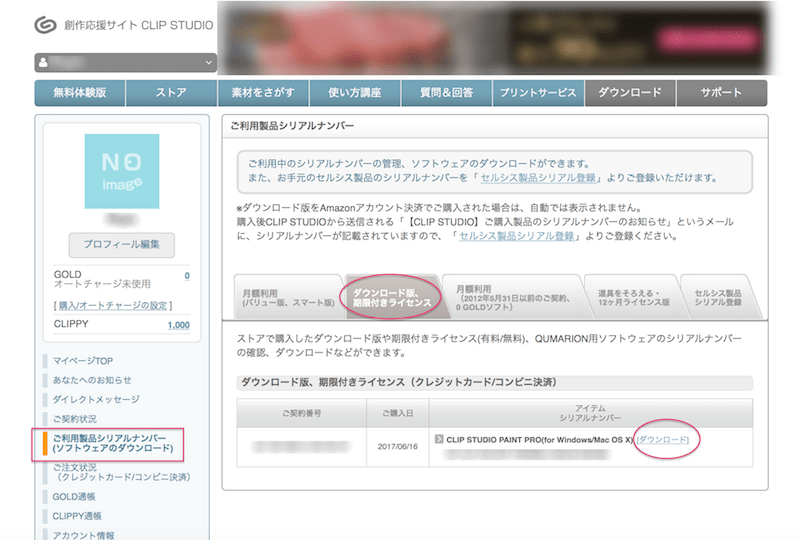This screenshot has width=800, height=540.
Task: Open ご契約状況 in sidebar
Action: click(x=74, y=419)
